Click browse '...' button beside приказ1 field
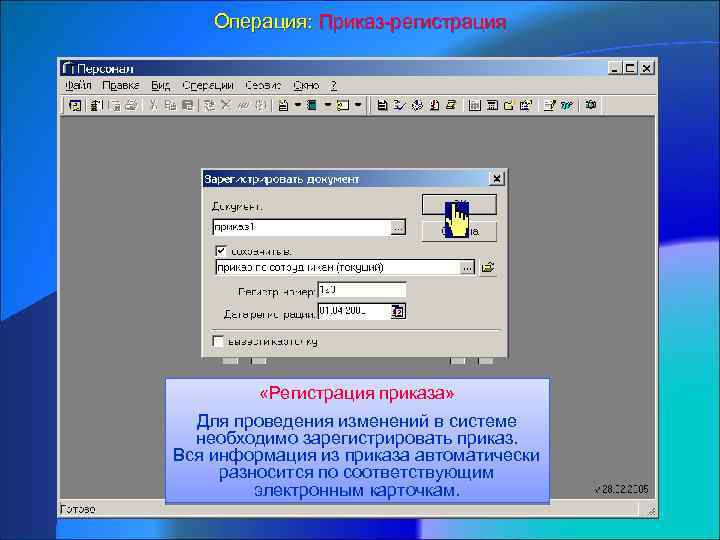The height and width of the screenshot is (540, 720). click(x=398, y=227)
